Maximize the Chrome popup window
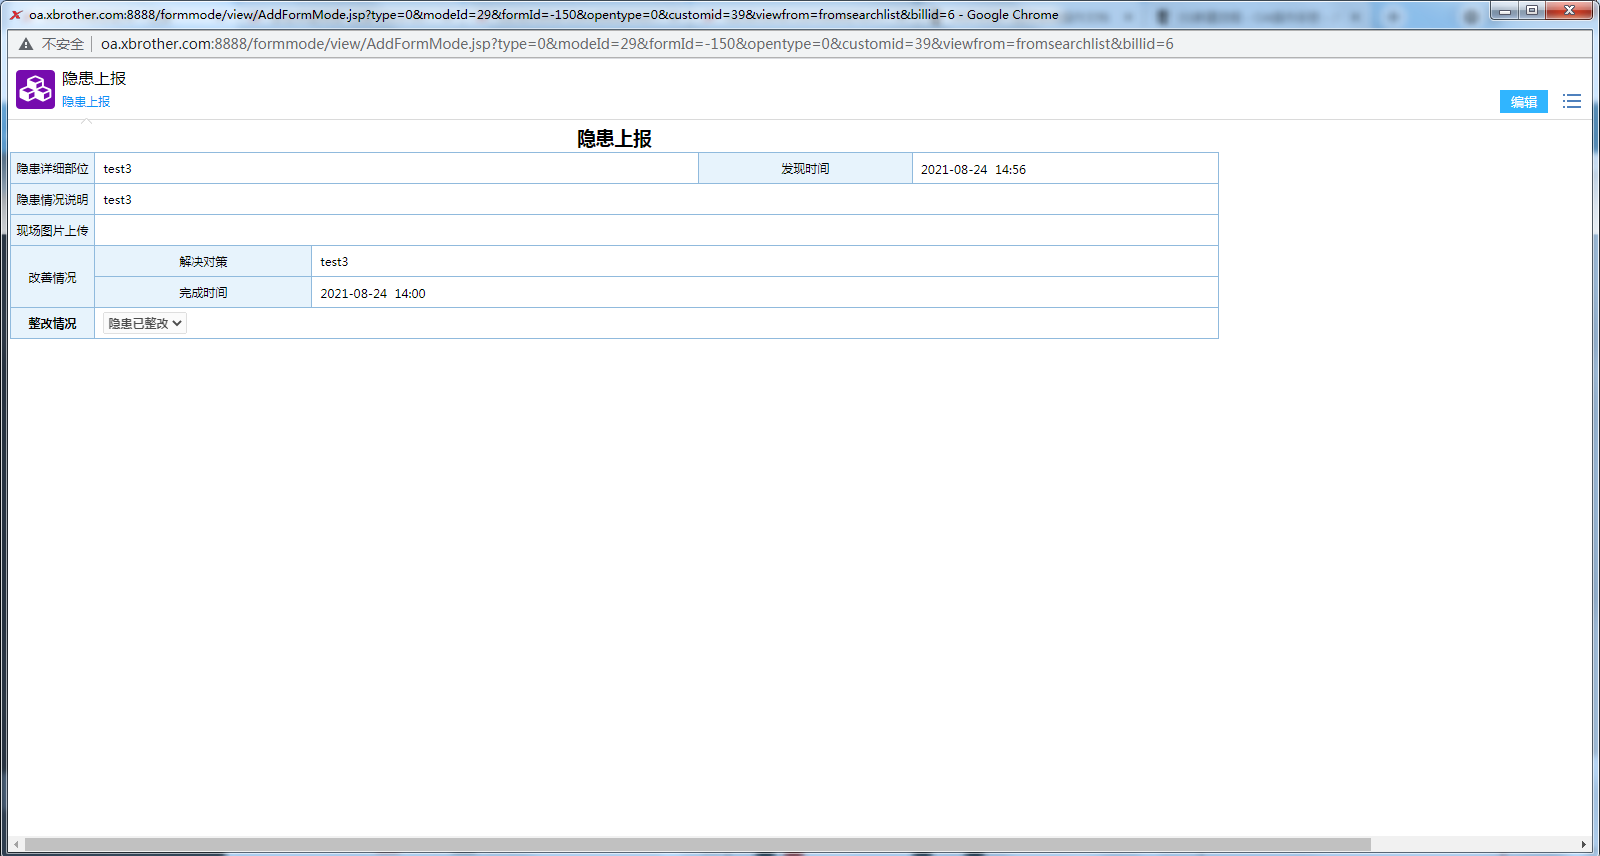This screenshot has height=856, width=1600. pos(1531,11)
